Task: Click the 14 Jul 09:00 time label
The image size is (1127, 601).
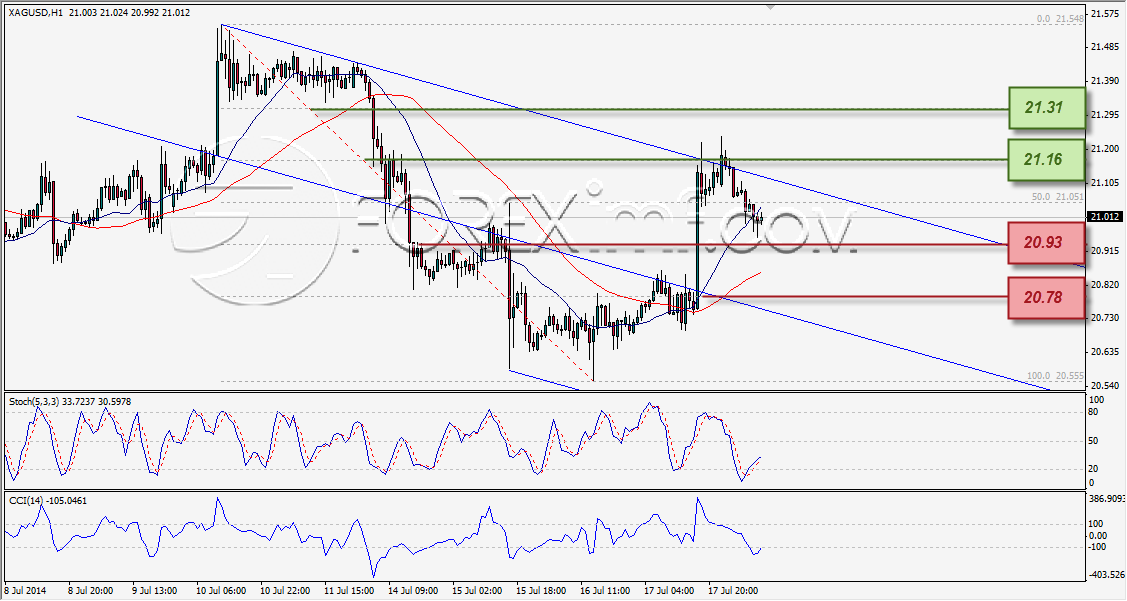Action: tap(413, 591)
